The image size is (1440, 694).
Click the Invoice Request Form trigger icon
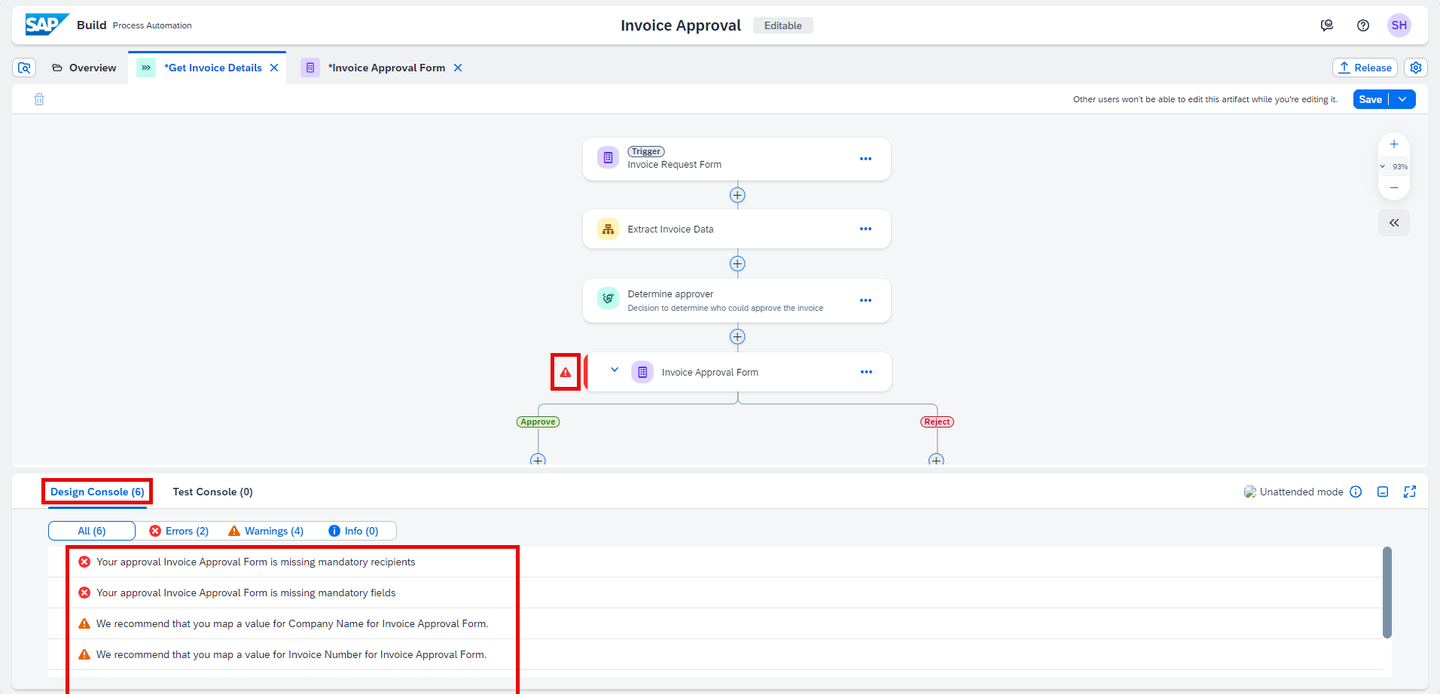point(608,157)
